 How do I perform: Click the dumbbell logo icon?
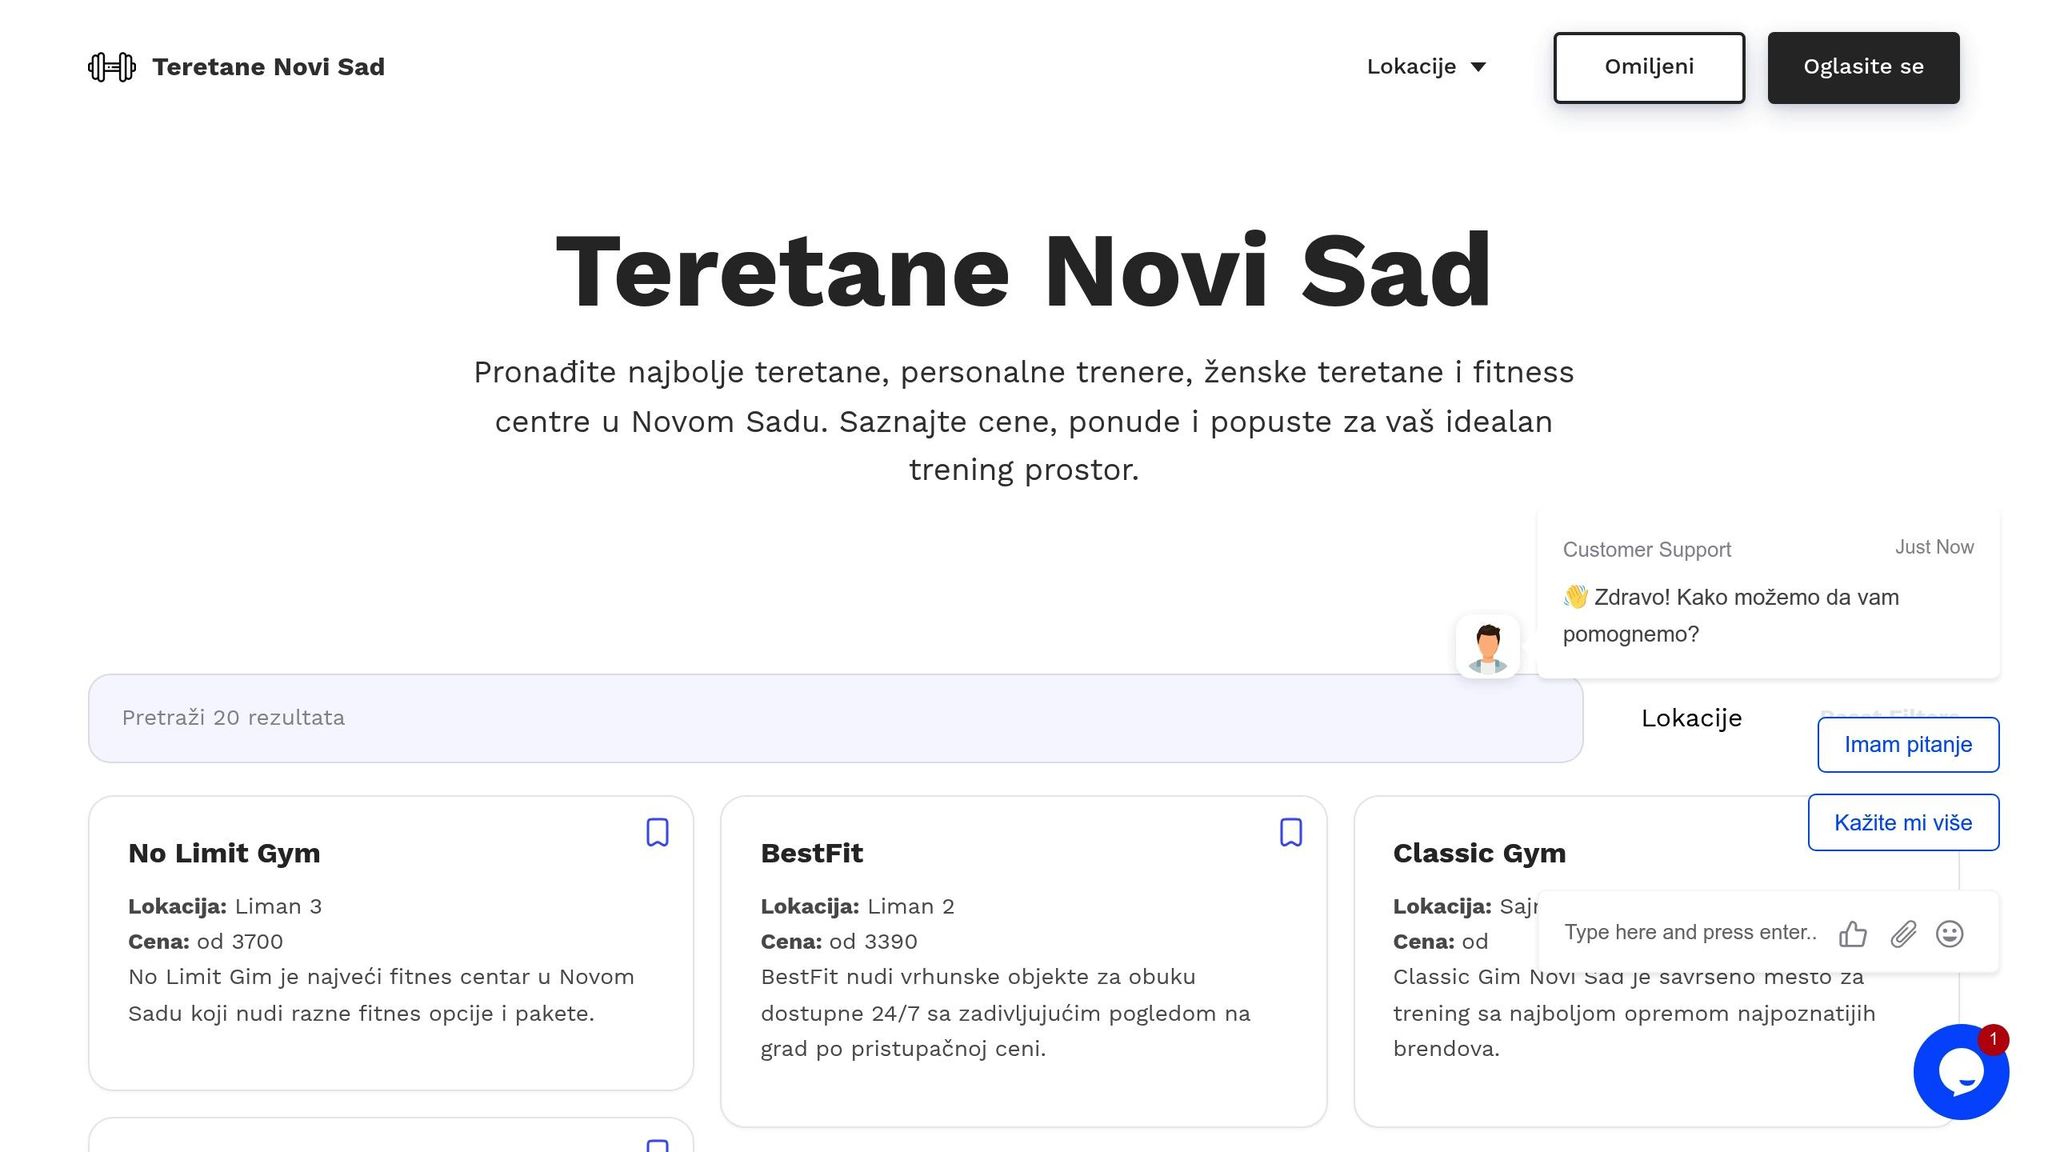pos(112,66)
